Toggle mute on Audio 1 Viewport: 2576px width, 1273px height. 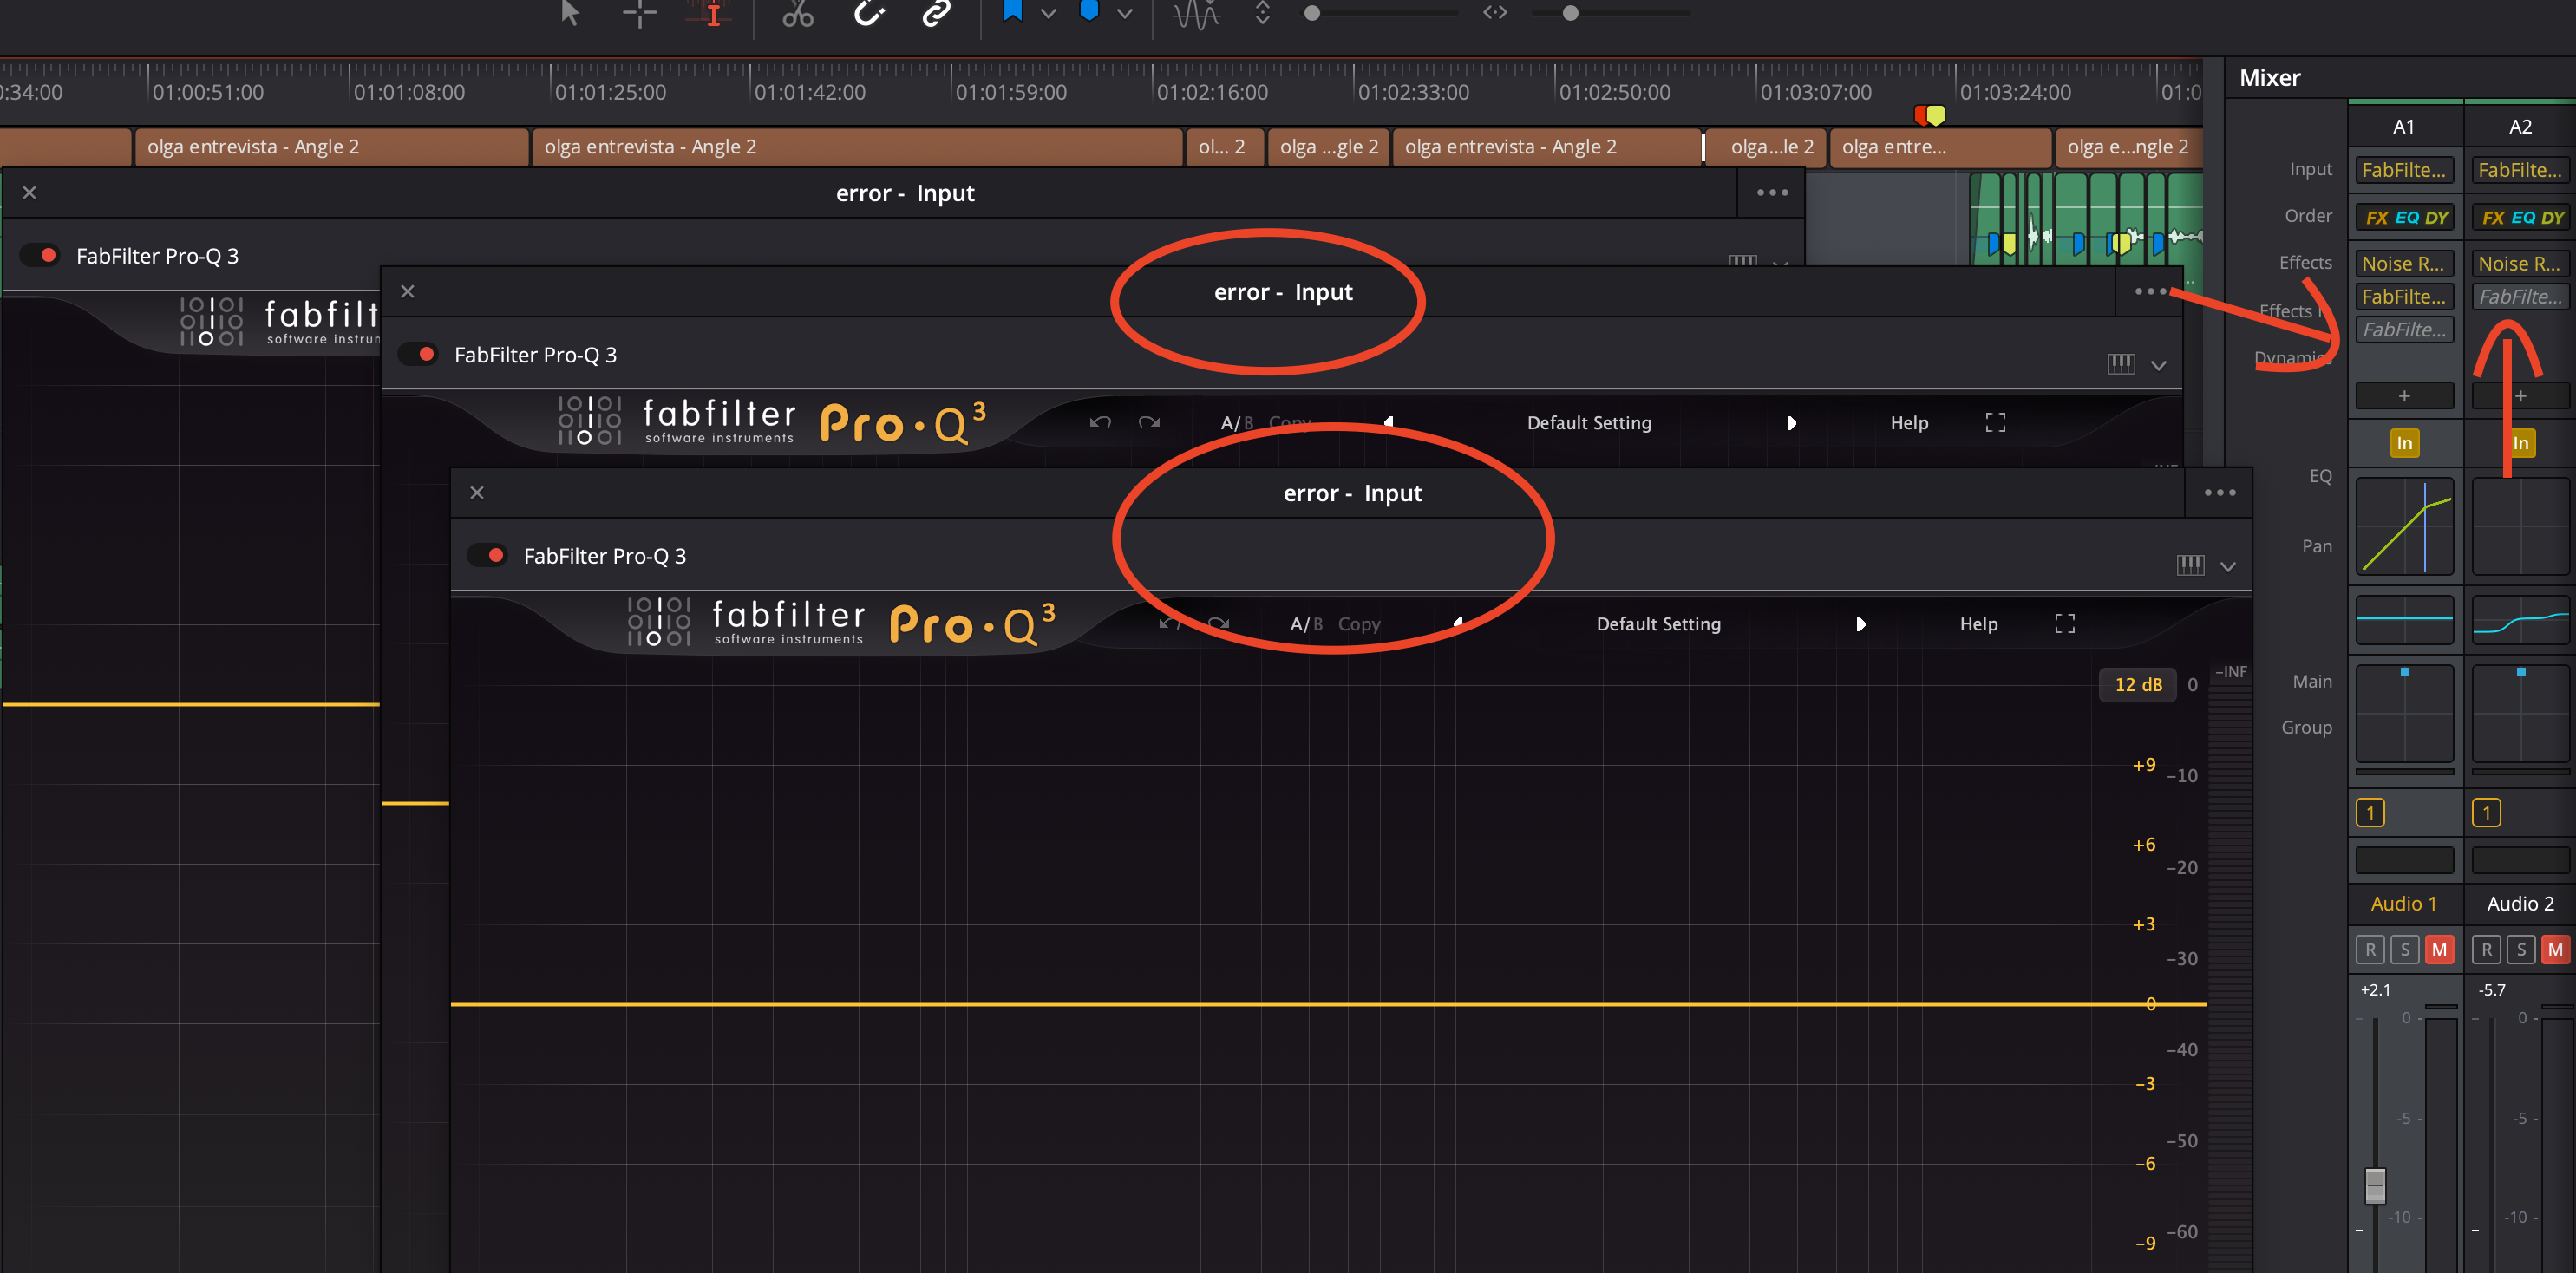[2439, 949]
